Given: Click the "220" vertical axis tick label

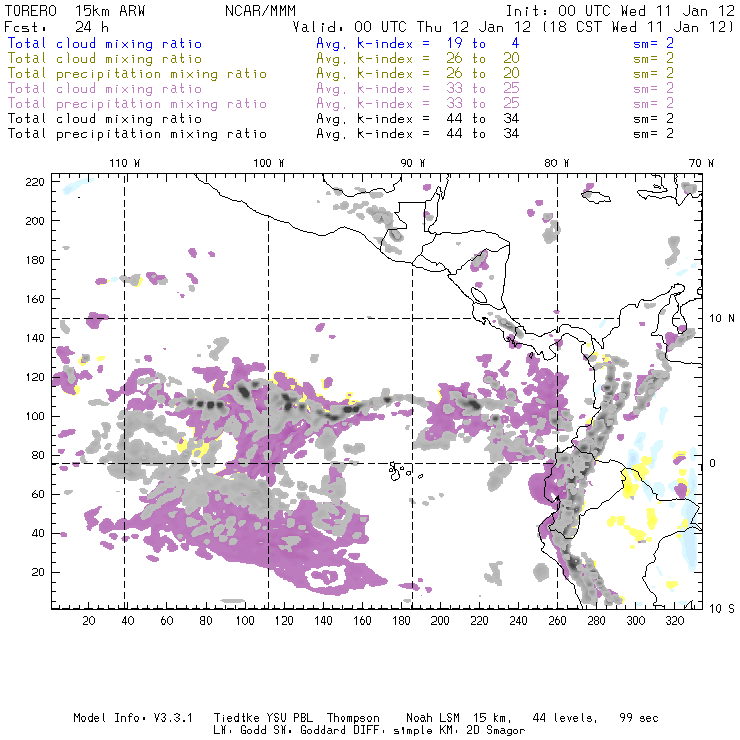Looking at the screenshot, I should (35, 182).
